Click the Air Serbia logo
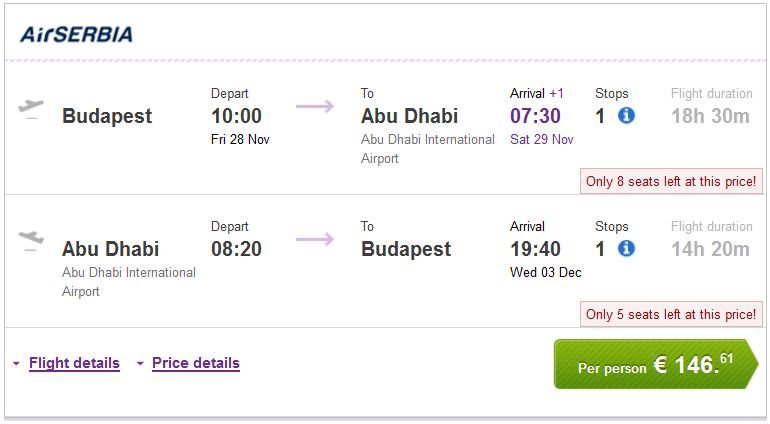Image resolution: width=770 pixels, height=424 pixels. point(76,35)
